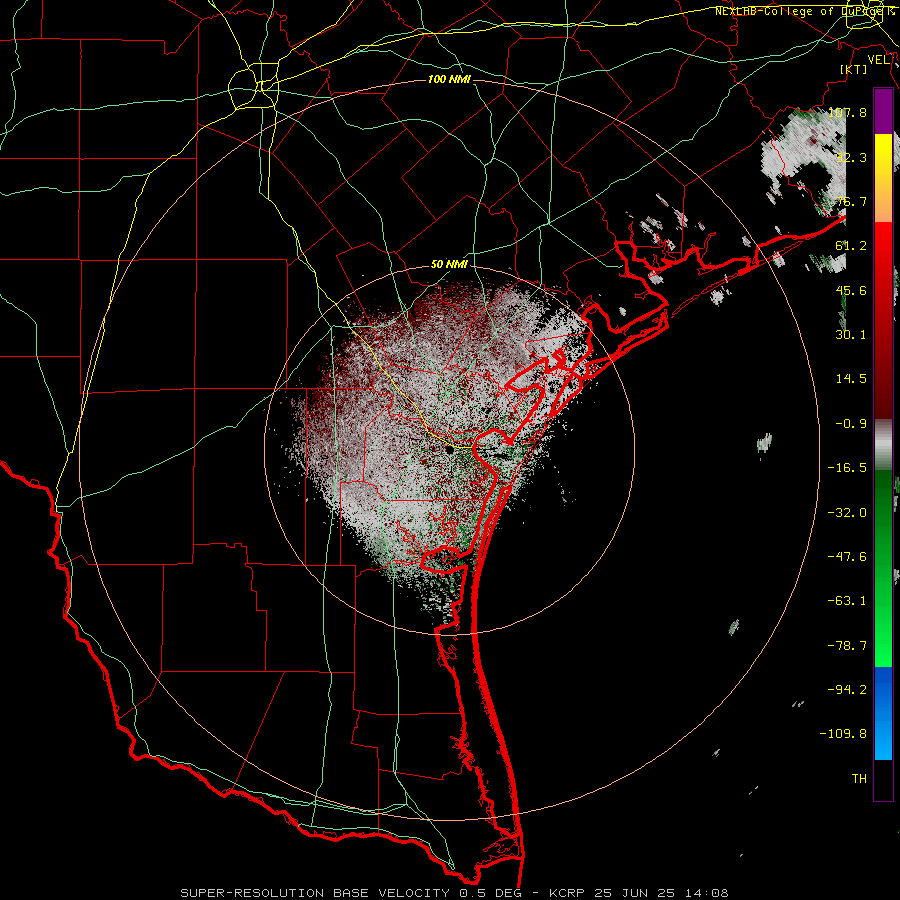The height and width of the screenshot is (900, 900).
Task: Click the 61.2 velocity scale value
Action: (x=851, y=246)
